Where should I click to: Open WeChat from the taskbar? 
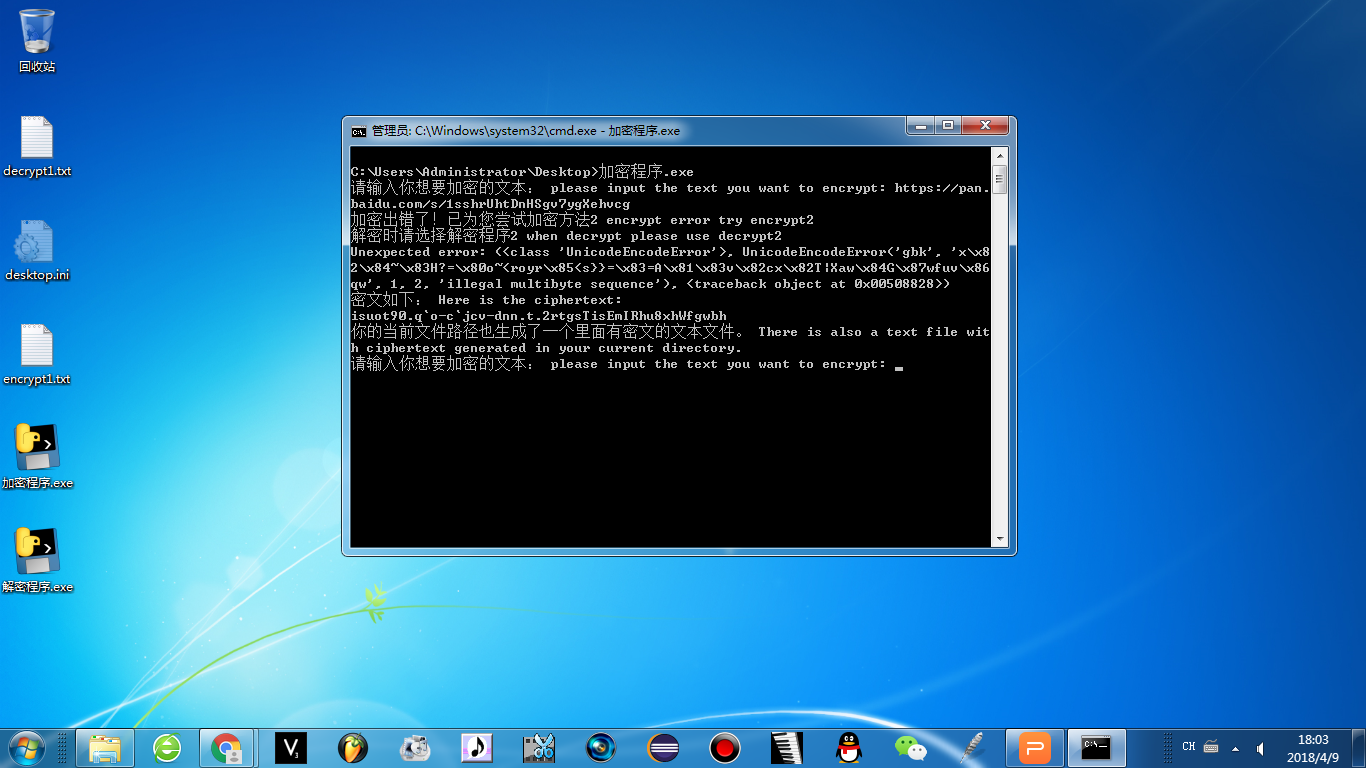(x=911, y=747)
